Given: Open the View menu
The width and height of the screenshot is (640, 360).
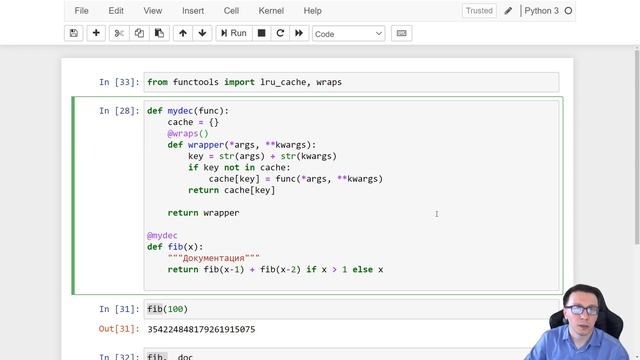Looking at the screenshot, I should [153, 11].
